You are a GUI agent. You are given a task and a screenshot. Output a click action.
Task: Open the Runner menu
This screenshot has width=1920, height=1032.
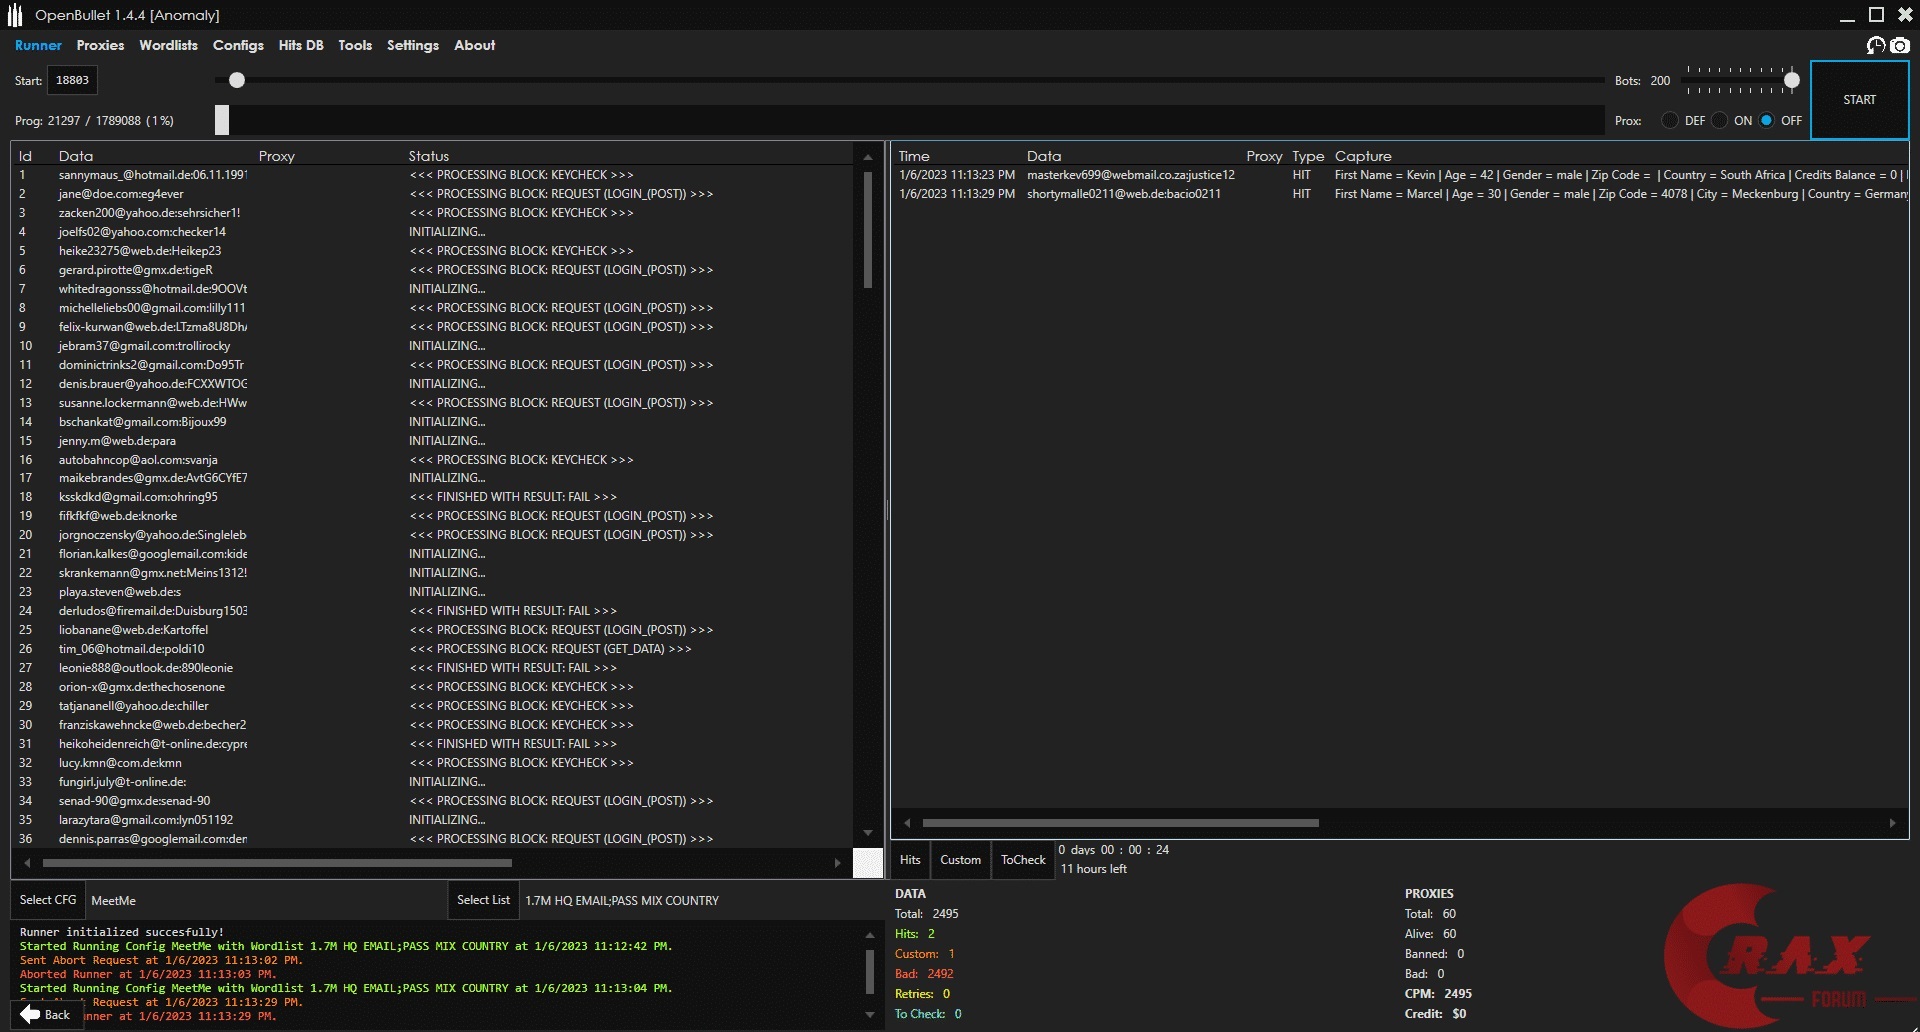(x=38, y=45)
